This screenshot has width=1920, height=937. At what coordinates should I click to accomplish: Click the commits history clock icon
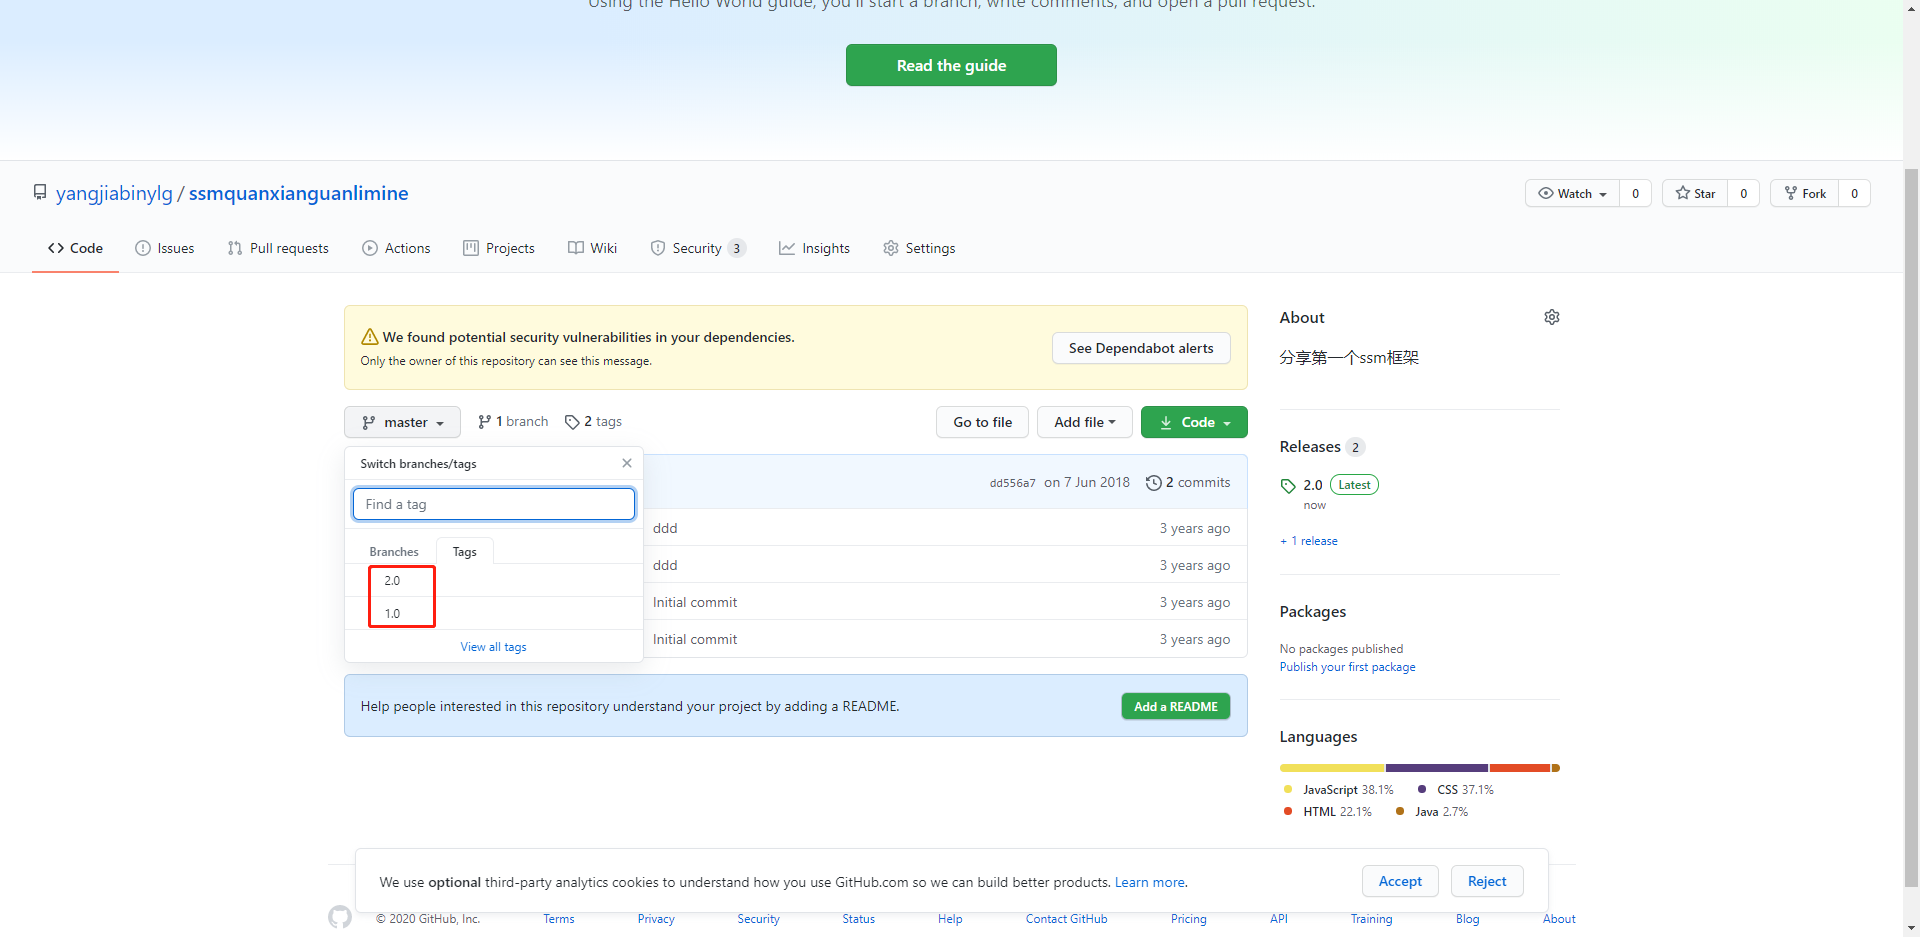point(1153,483)
